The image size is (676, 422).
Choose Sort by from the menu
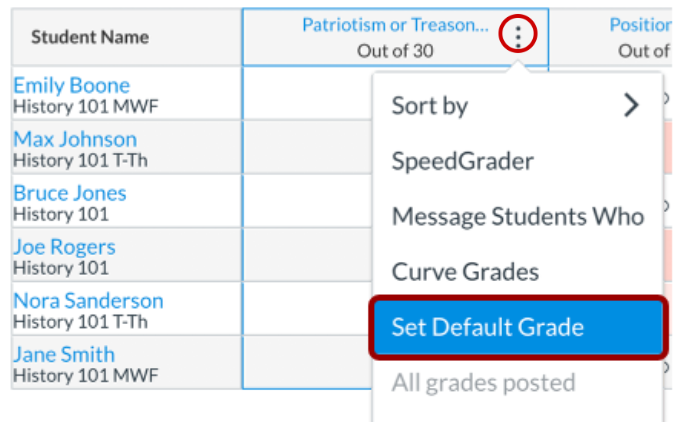(517, 106)
